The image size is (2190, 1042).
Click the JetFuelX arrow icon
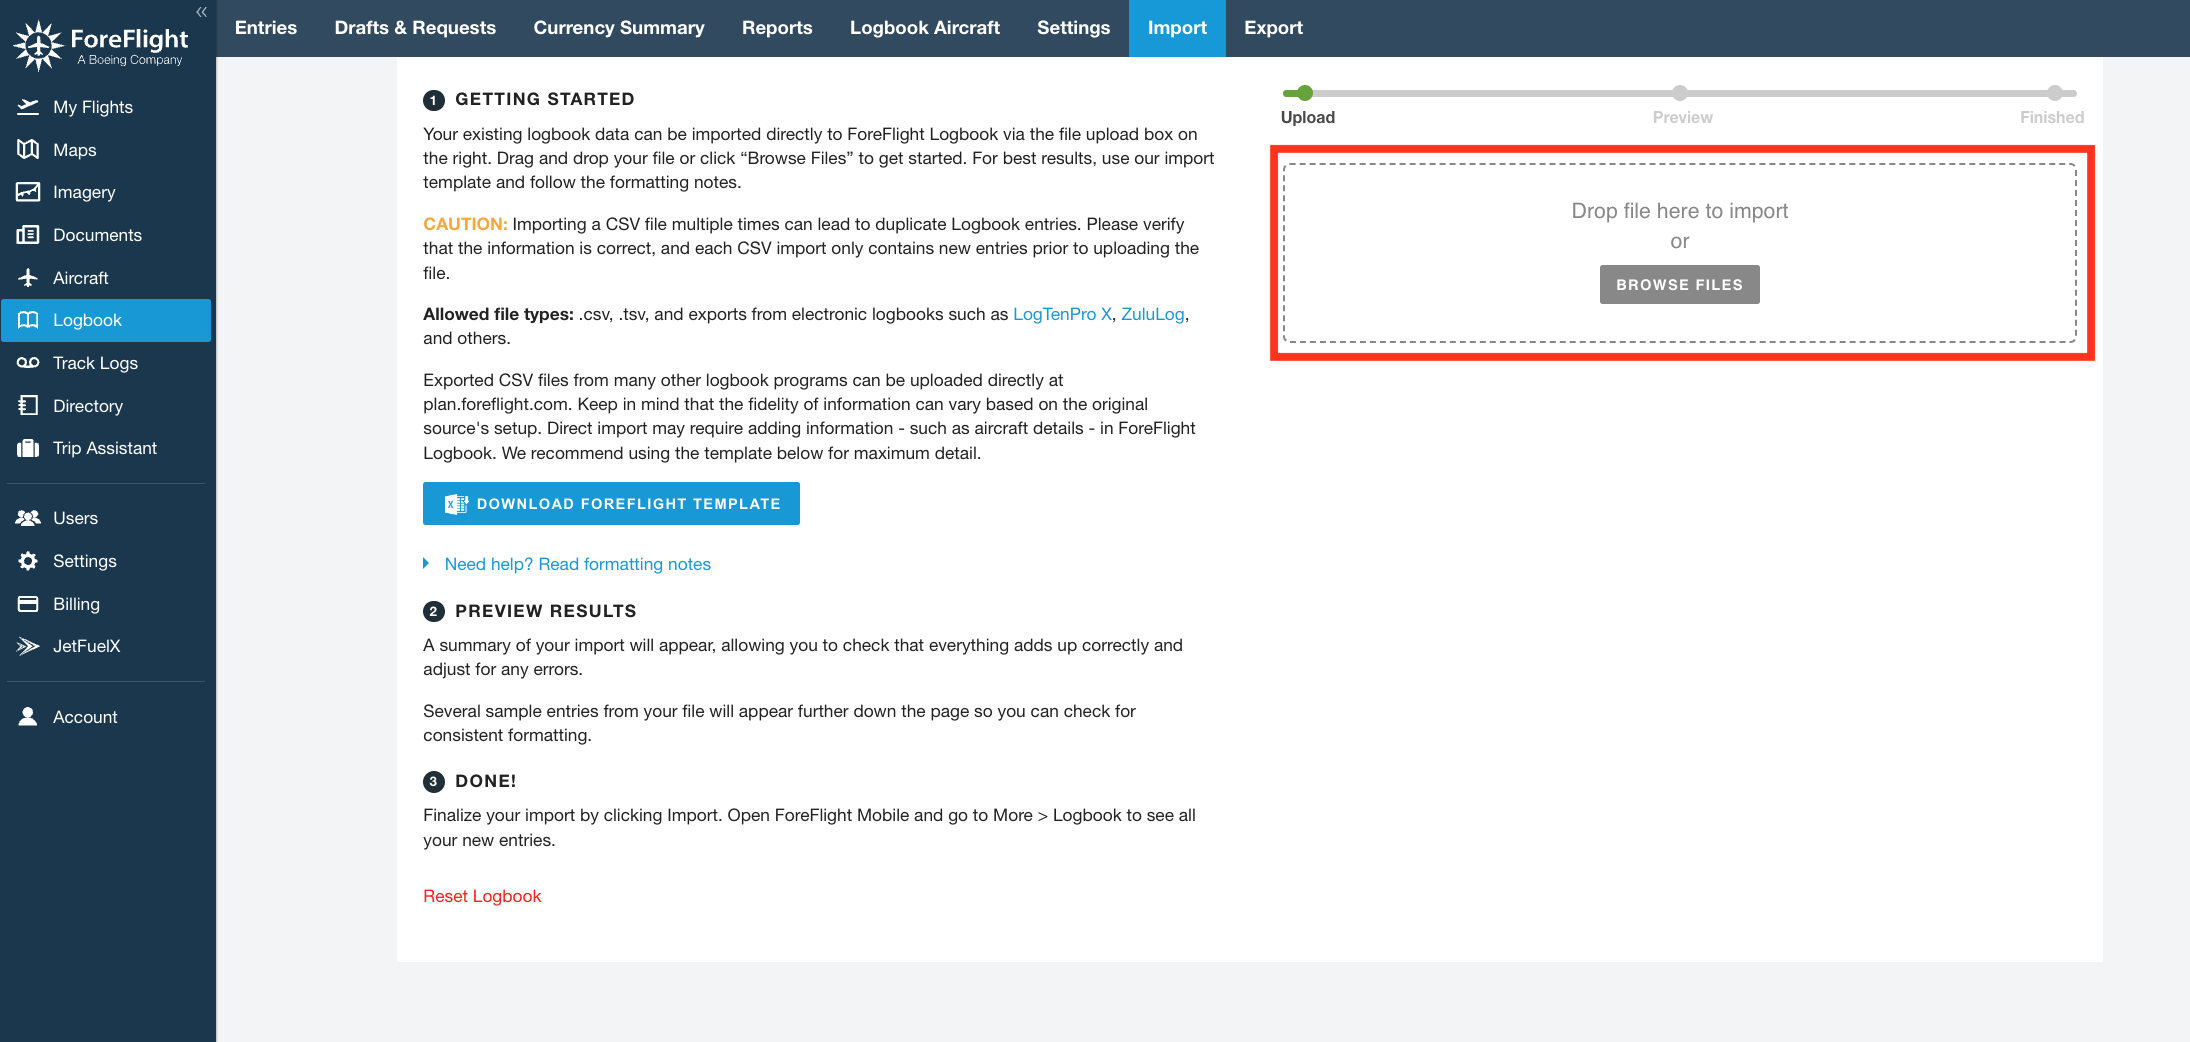coord(28,646)
